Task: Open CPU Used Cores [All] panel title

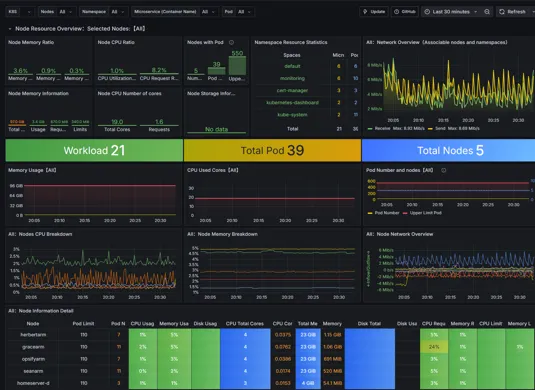Action: tap(213, 170)
